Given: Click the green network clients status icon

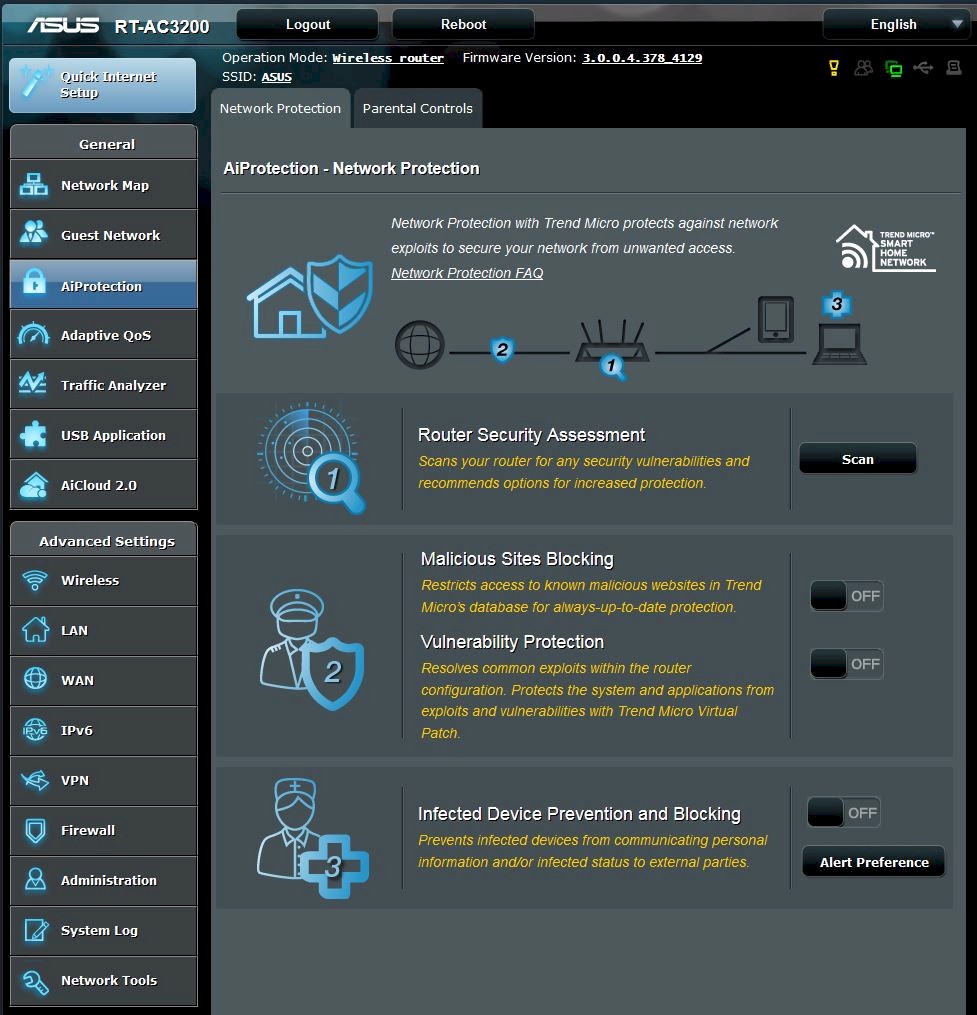Looking at the screenshot, I should pos(893,68).
